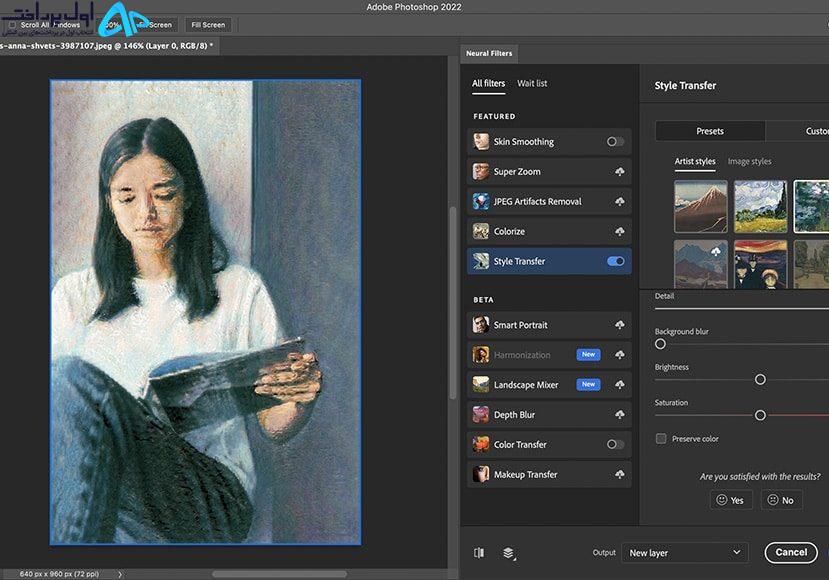Click the New badge on Harmonization
The height and width of the screenshot is (580, 829).
(588, 354)
